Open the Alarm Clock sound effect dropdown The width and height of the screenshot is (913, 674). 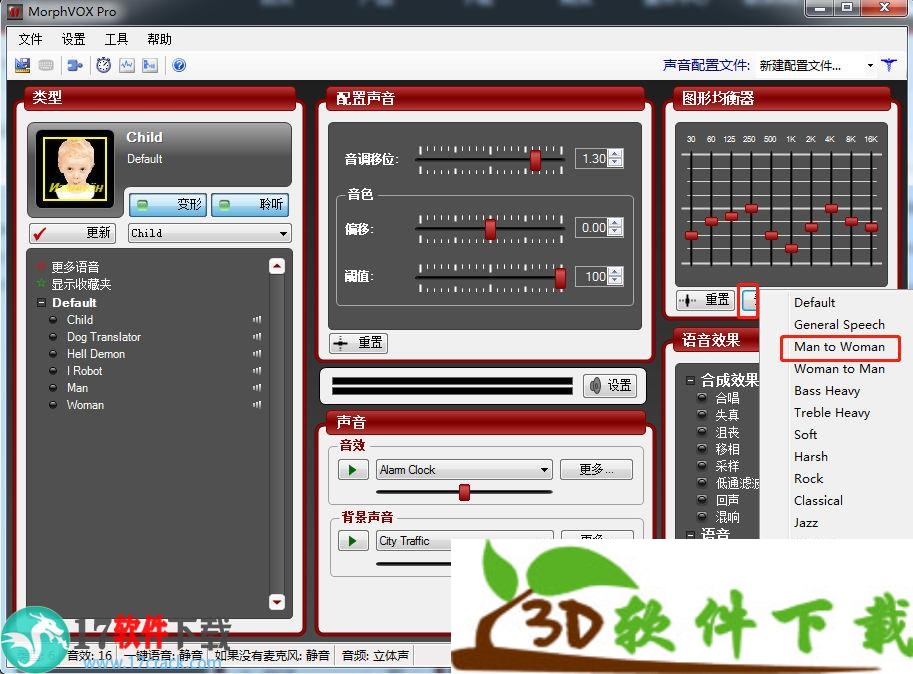(x=464, y=470)
